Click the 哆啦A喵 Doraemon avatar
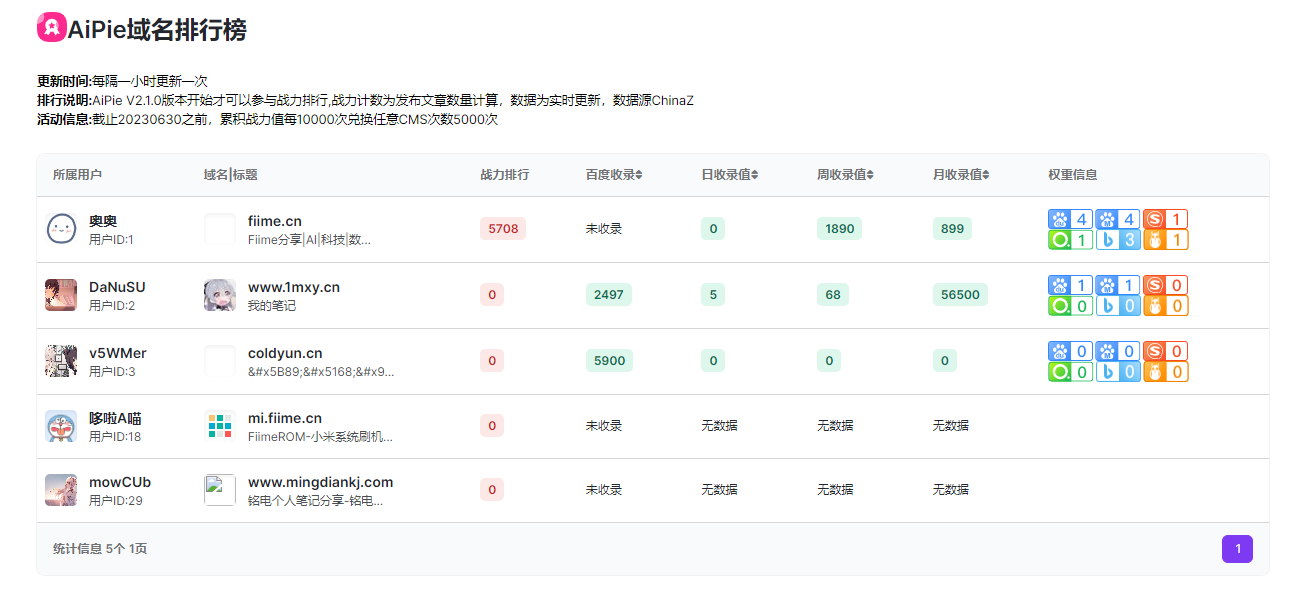 point(61,426)
